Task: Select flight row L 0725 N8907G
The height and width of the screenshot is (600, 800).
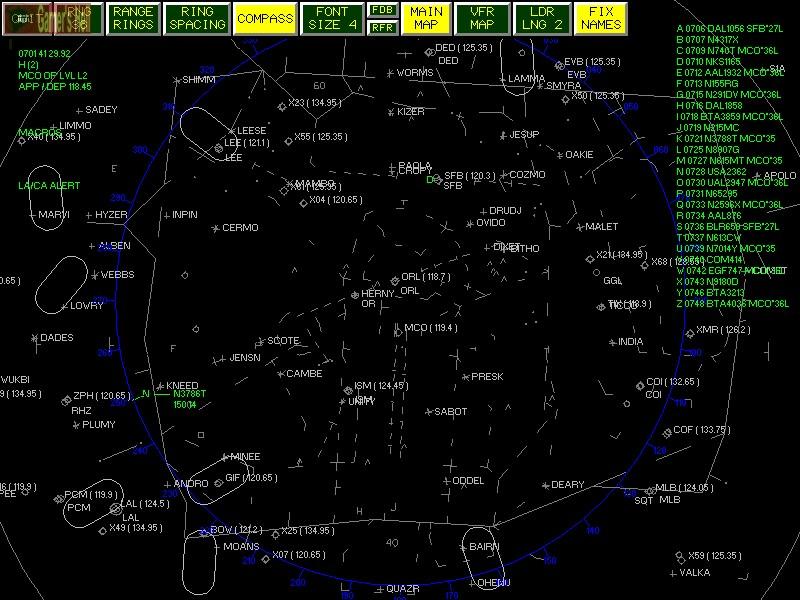Action: 708,149
